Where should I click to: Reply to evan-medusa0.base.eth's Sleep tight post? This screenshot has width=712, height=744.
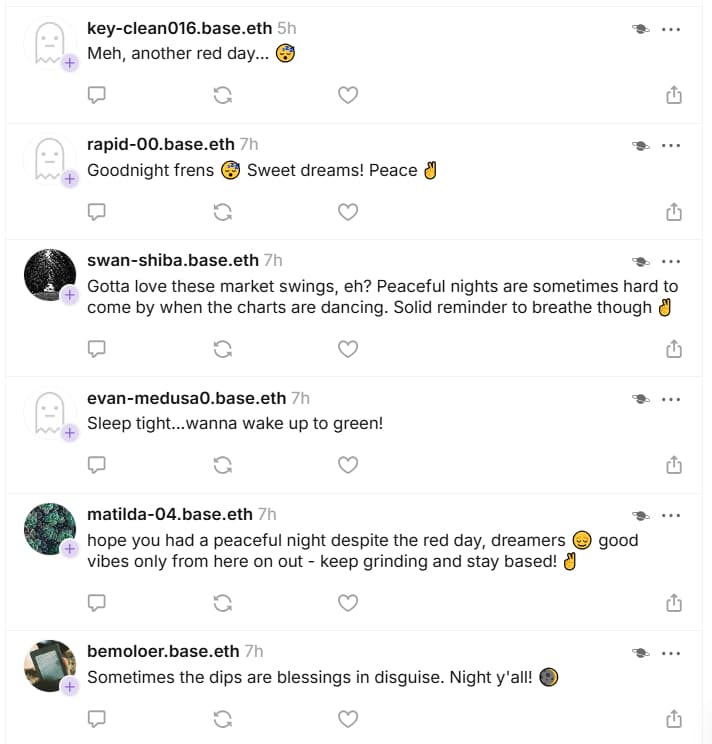[97, 465]
